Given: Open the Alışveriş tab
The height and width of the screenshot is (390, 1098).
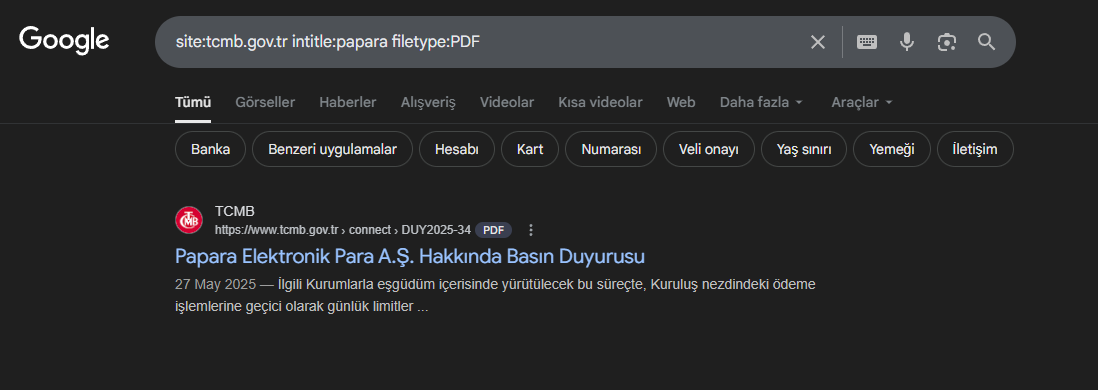Looking at the screenshot, I should [x=428, y=102].
